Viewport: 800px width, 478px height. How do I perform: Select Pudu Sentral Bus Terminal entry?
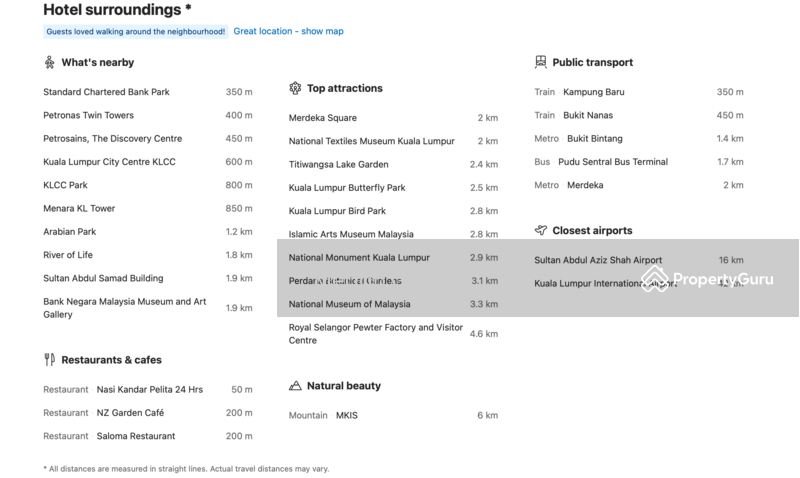coord(612,162)
